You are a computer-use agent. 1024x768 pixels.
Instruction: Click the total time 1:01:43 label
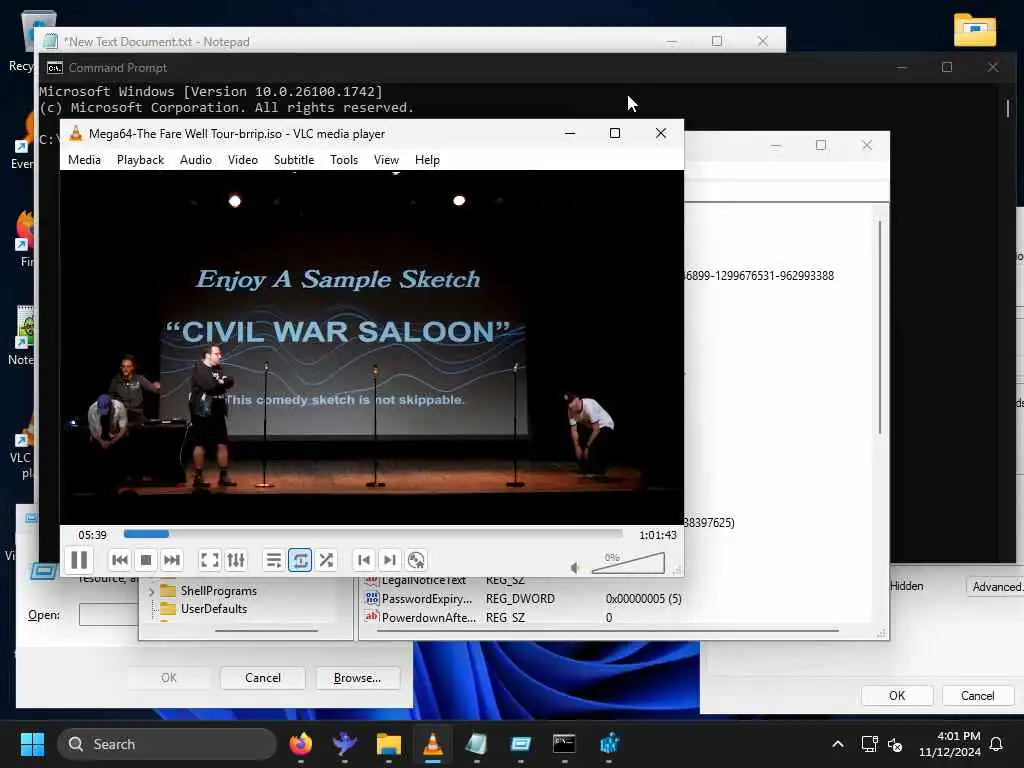pos(658,535)
